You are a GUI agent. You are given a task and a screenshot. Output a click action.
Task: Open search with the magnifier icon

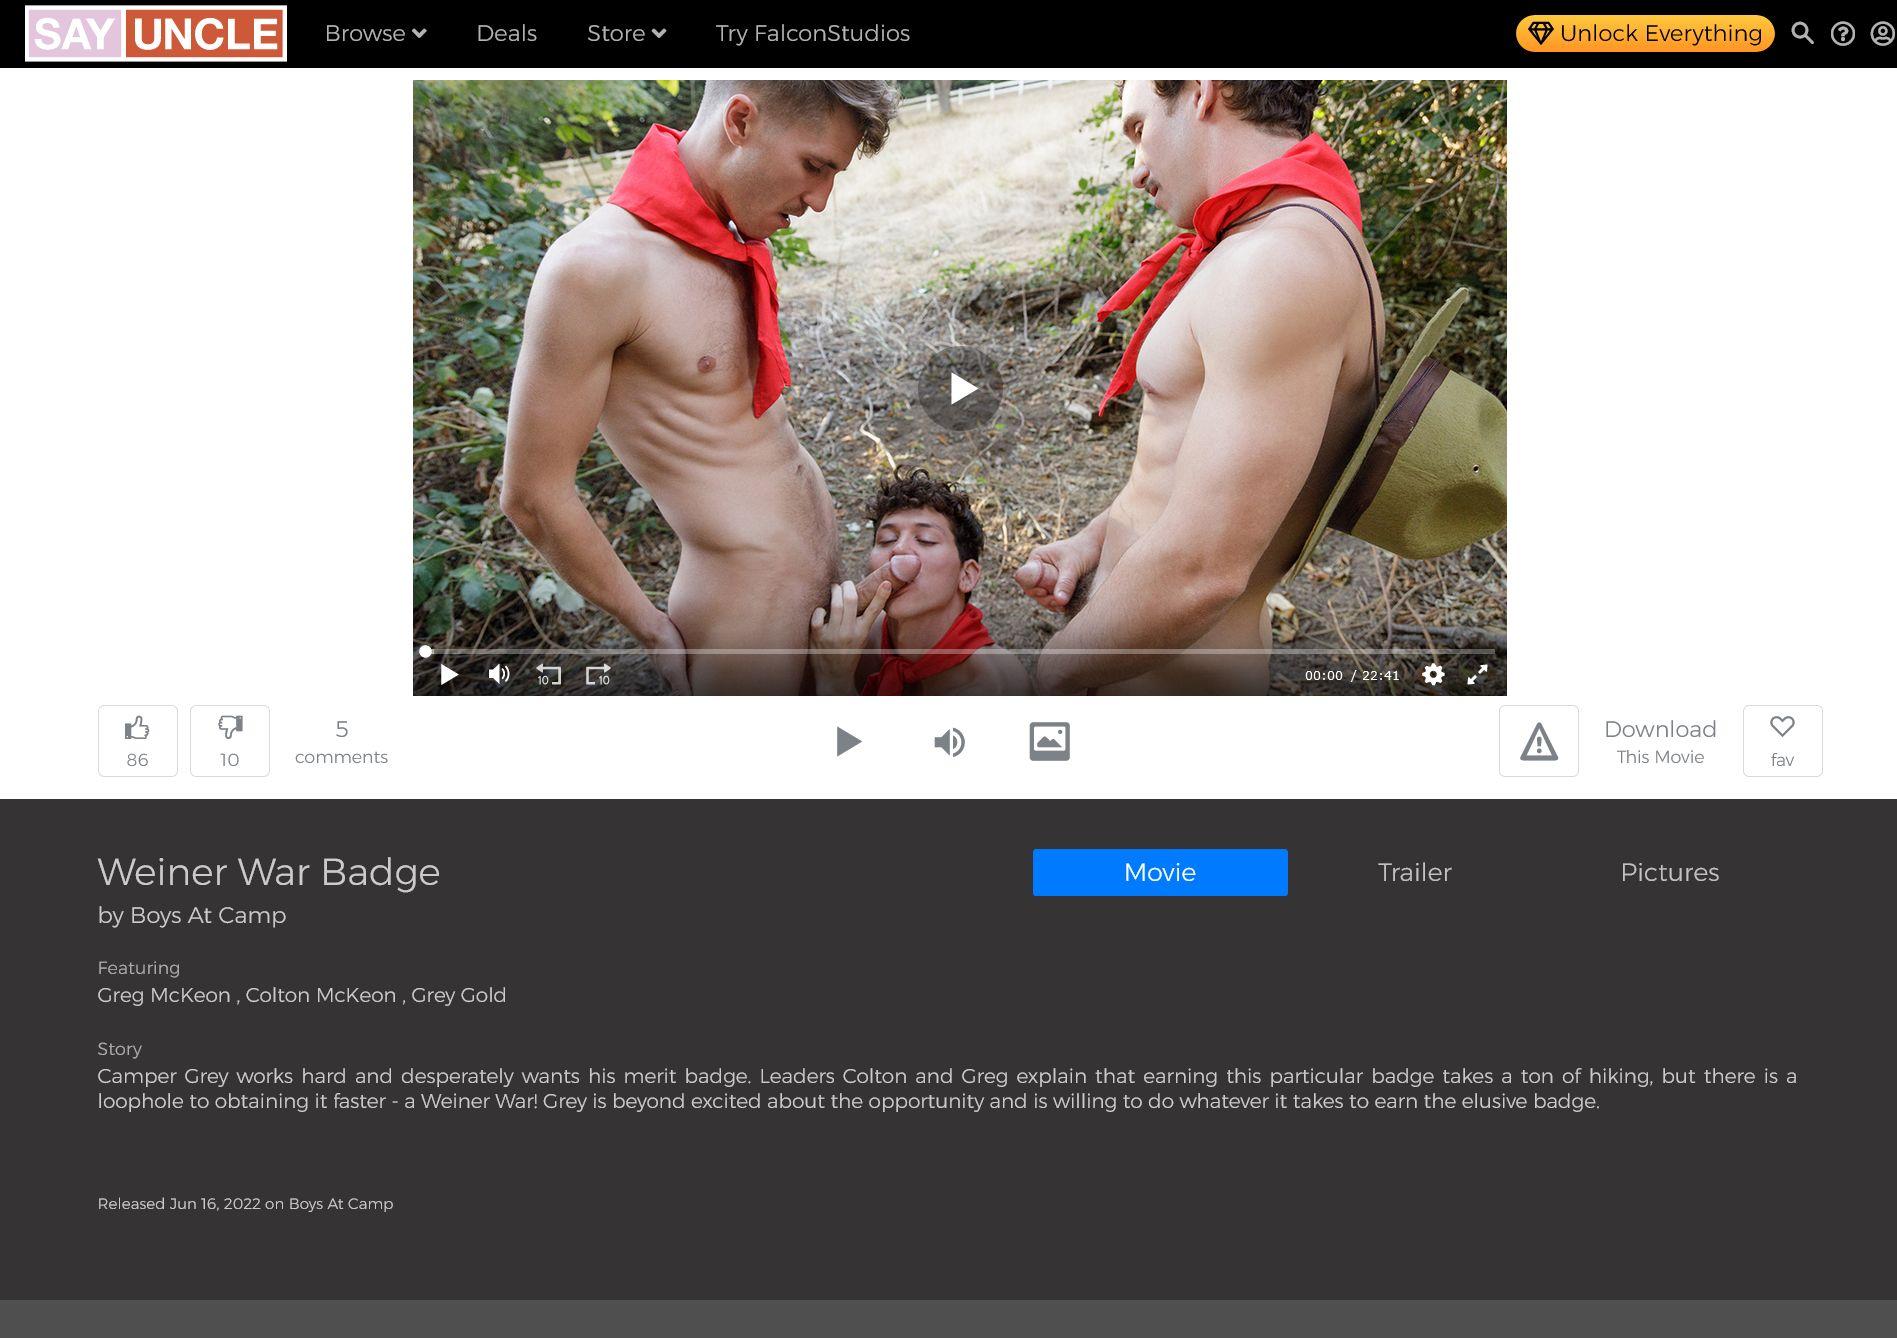1802,34
